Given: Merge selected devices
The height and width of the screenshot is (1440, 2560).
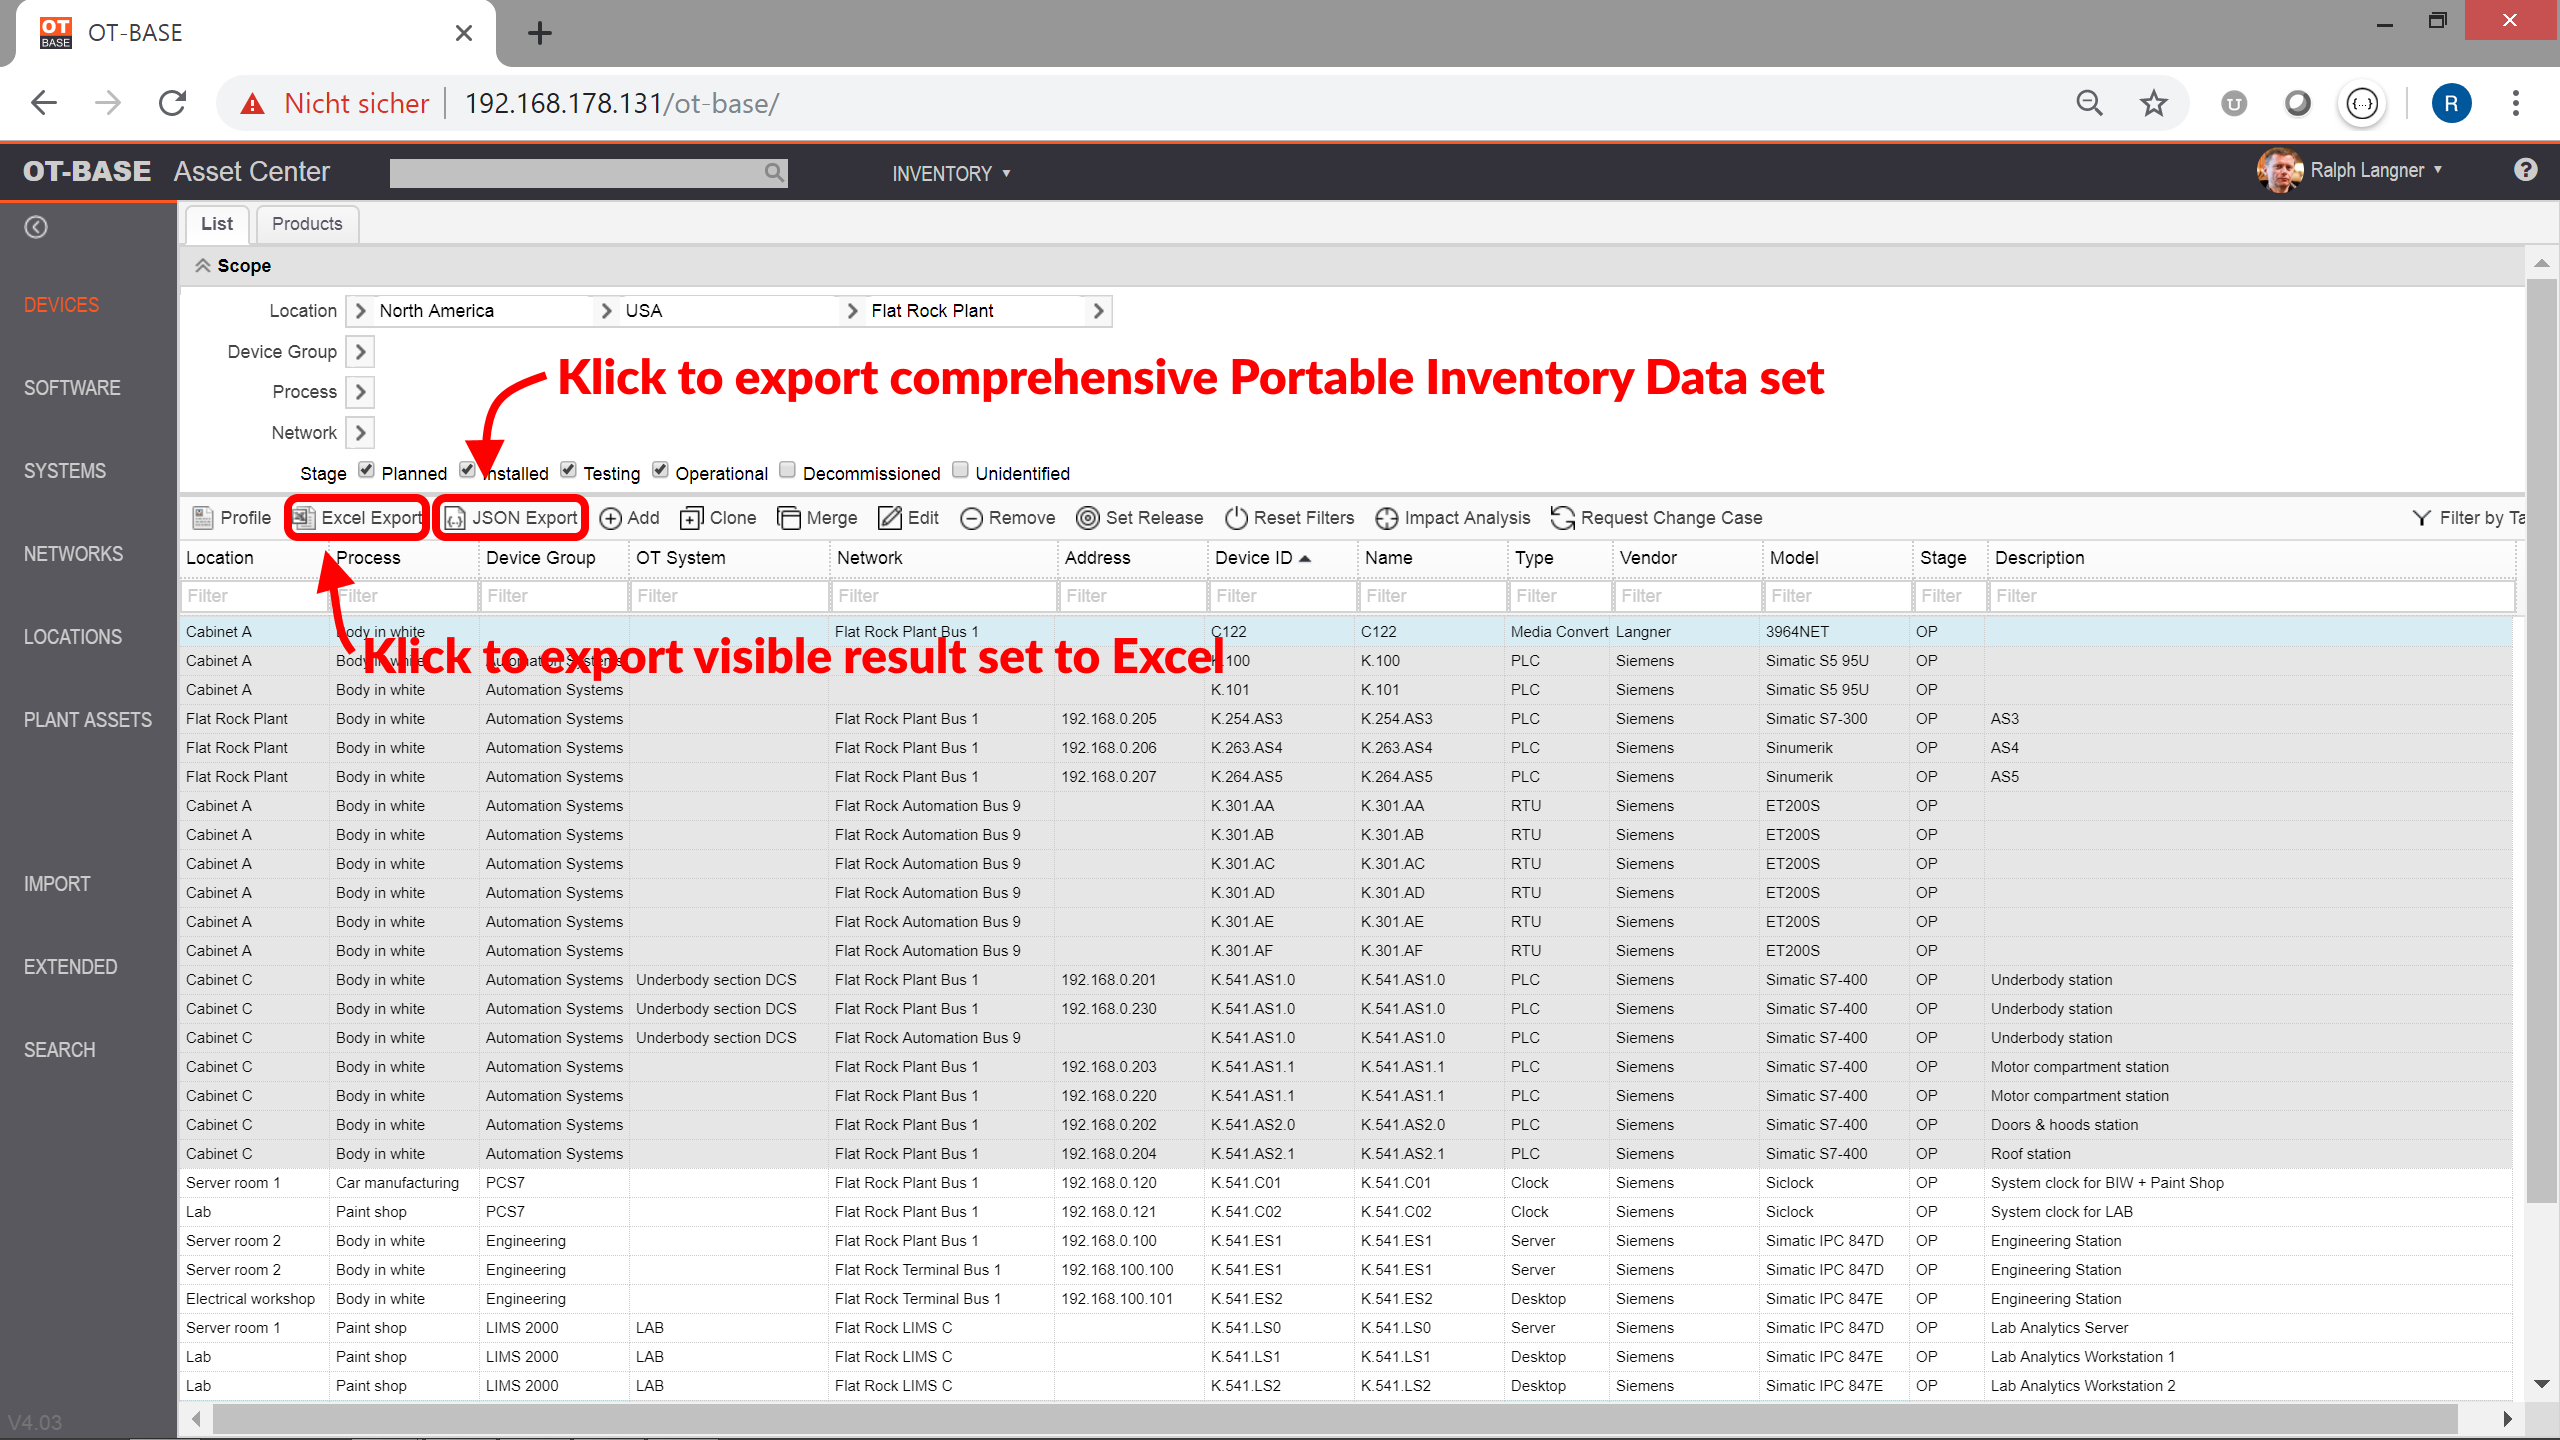Looking at the screenshot, I should tap(818, 517).
